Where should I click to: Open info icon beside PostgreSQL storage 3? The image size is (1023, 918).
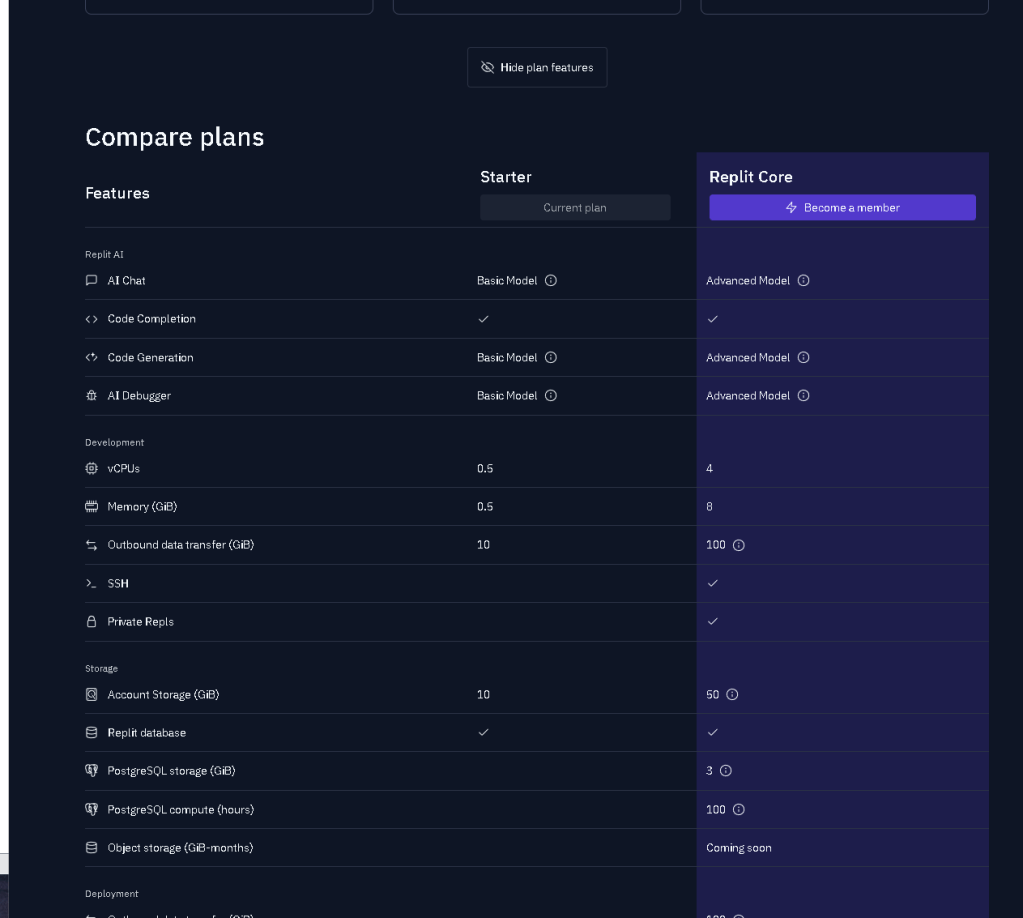point(725,771)
